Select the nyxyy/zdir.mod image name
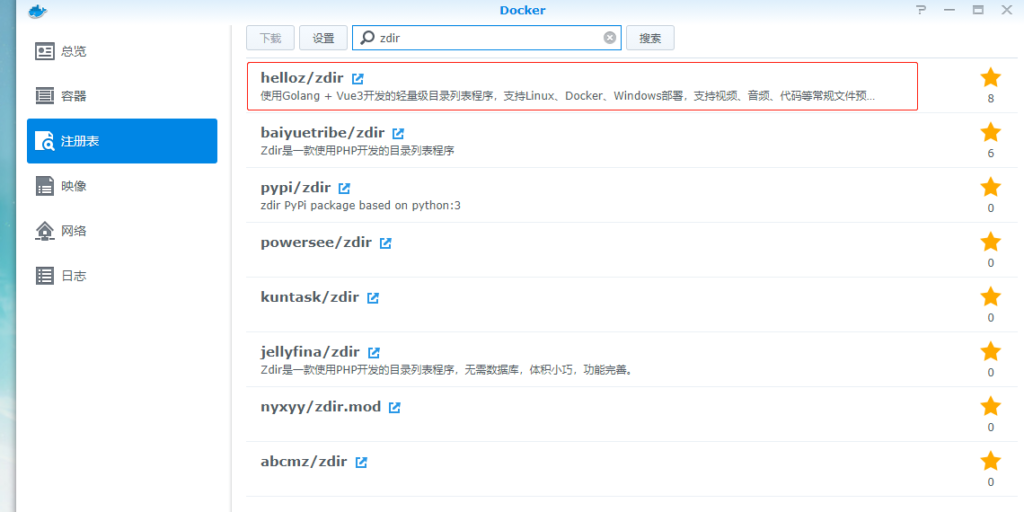This screenshot has width=1024, height=512. (x=321, y=407)
